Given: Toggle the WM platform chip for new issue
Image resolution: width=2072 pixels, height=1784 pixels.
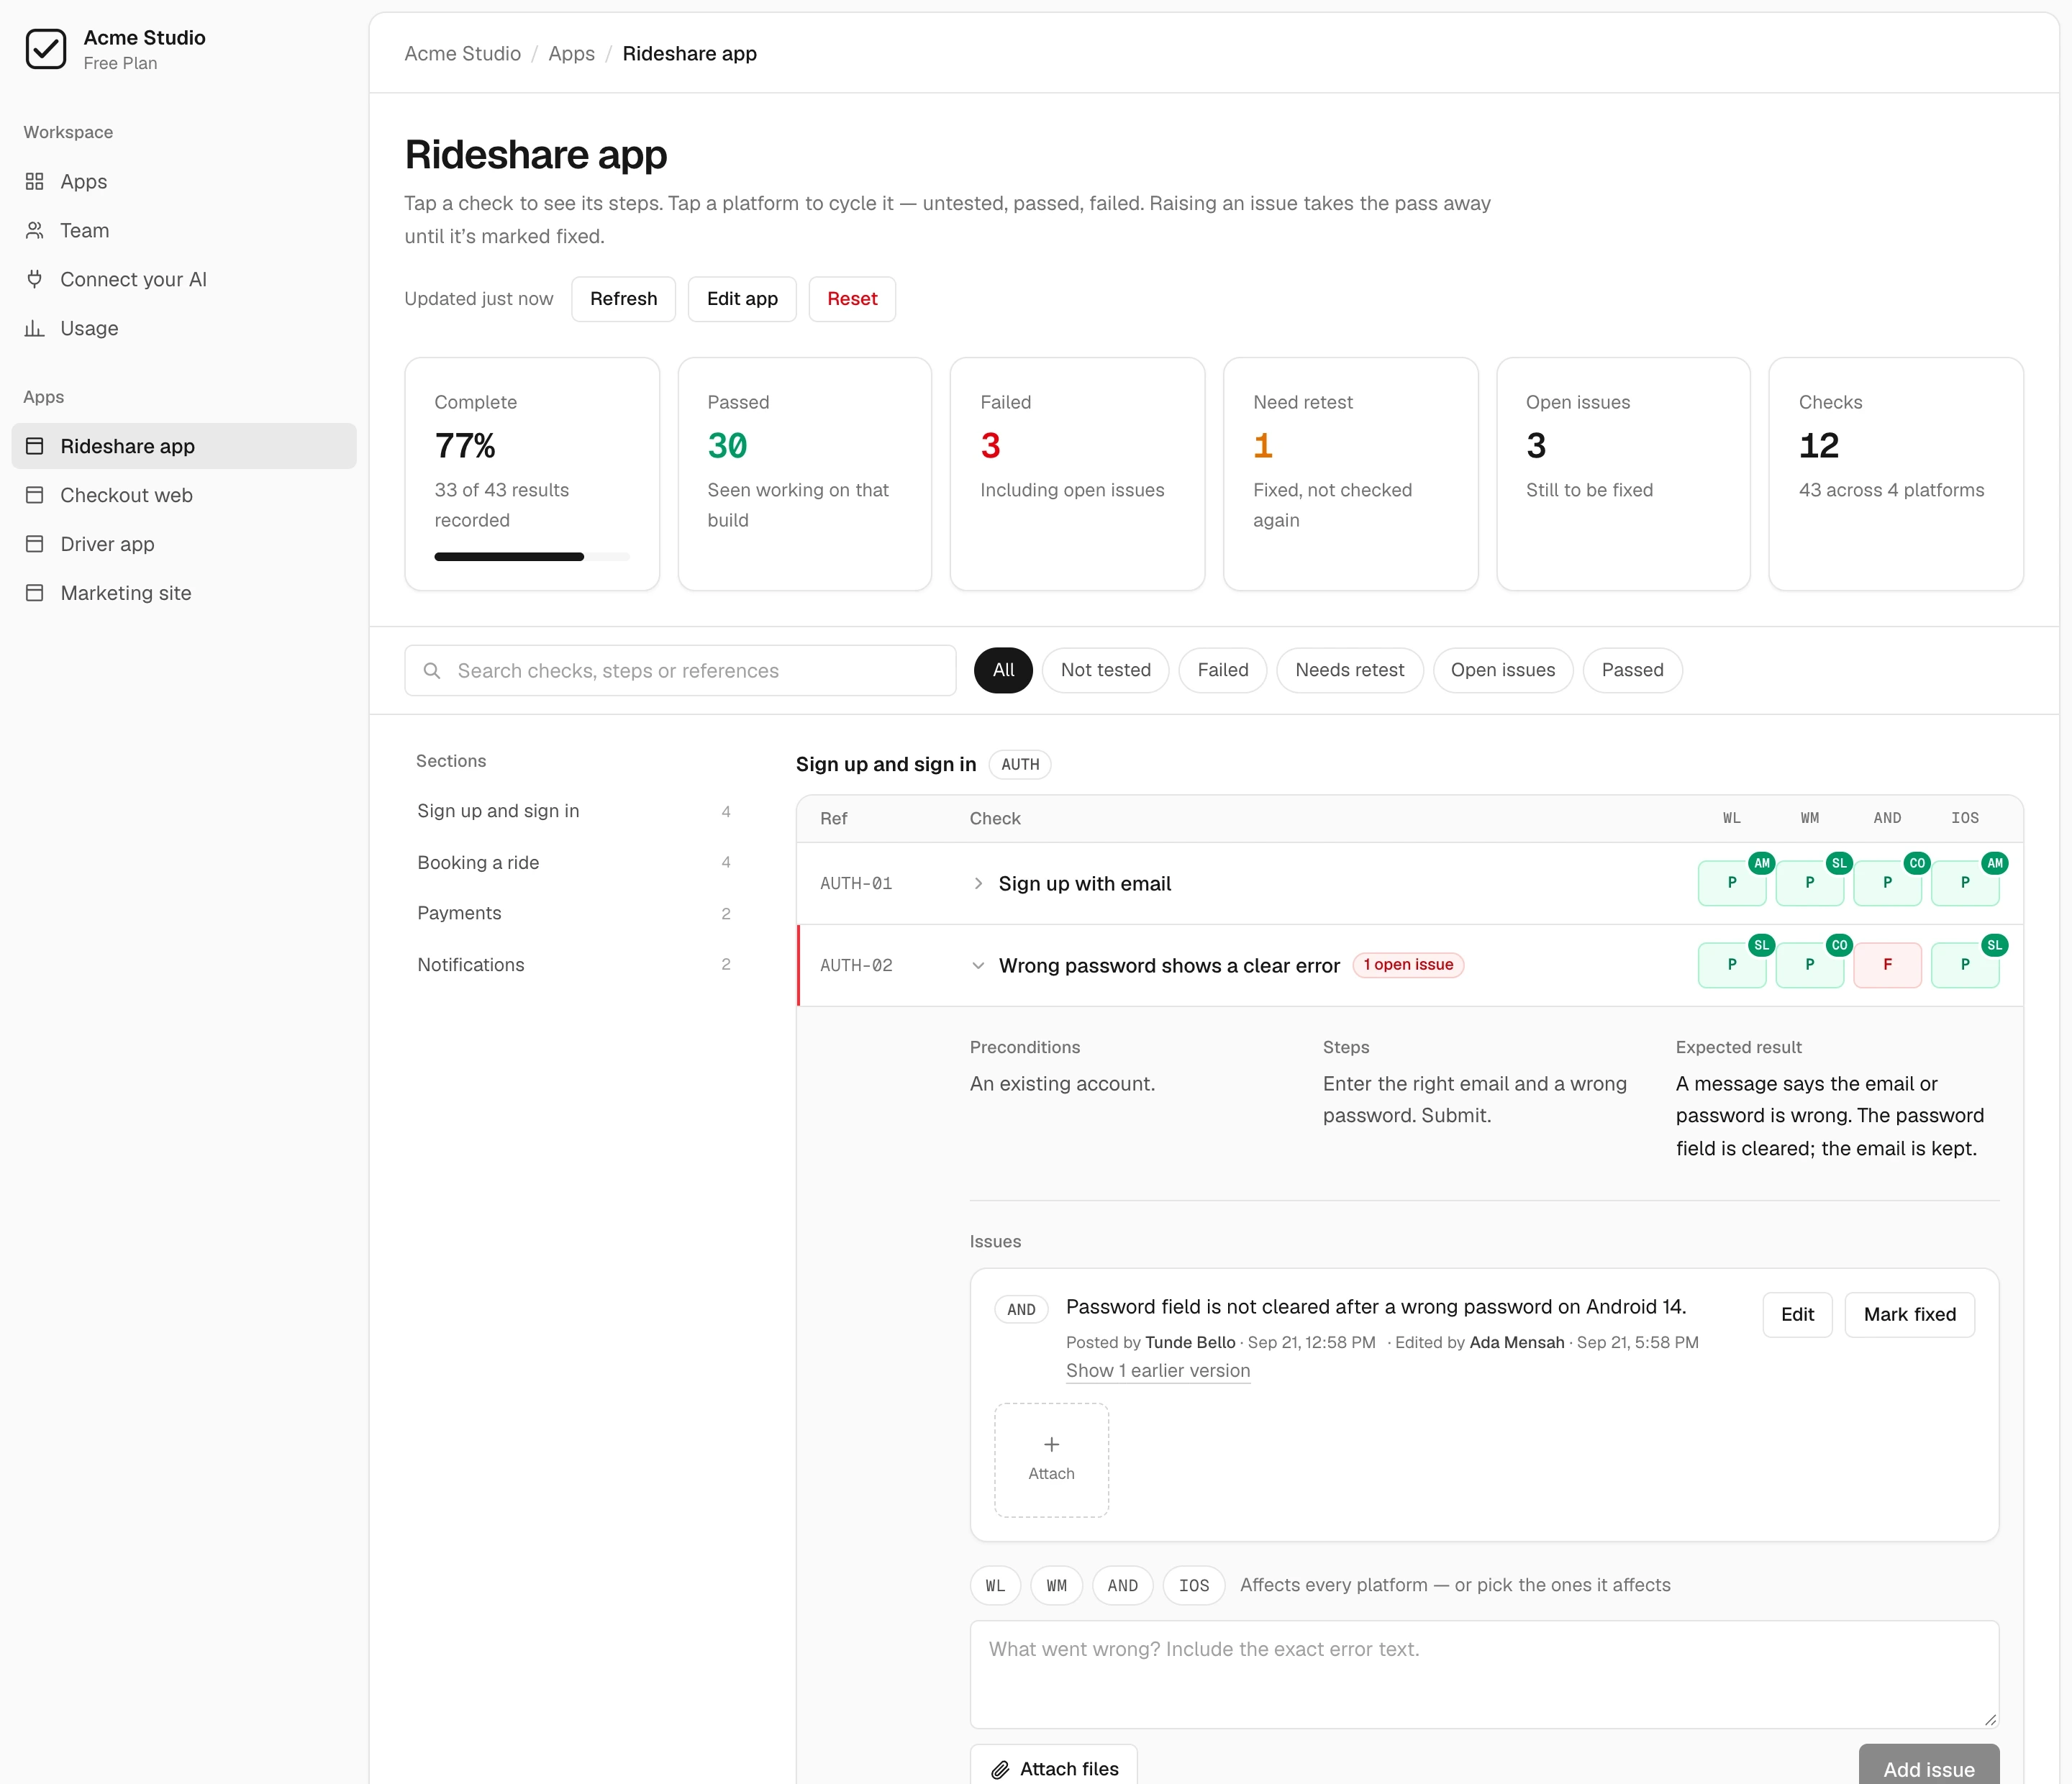Looking at the screenshot, I should (1056, 1585).
